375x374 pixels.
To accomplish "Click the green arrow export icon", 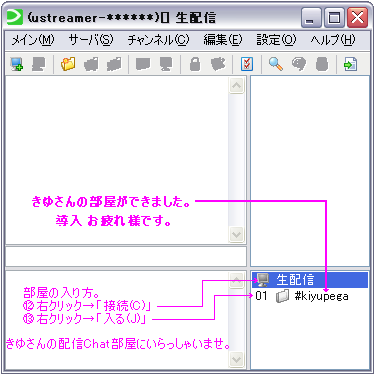I will tap(350, 64).
